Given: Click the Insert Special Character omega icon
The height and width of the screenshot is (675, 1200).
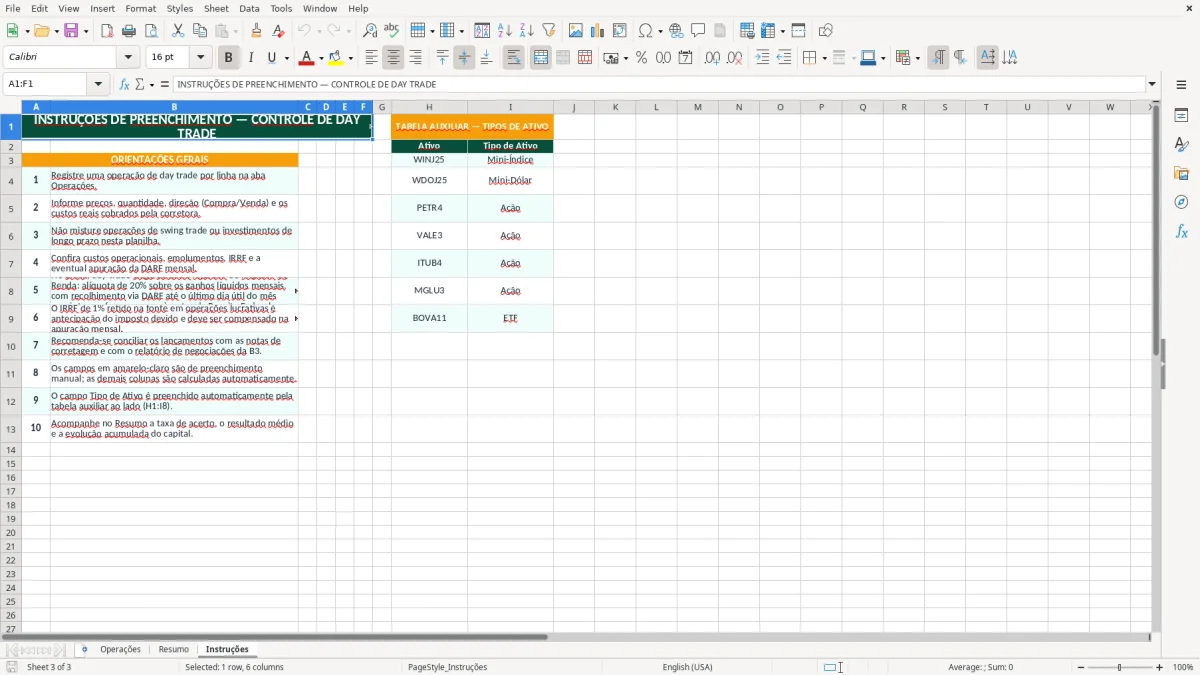Looking at the screenshot, I should tap(646, 31).
